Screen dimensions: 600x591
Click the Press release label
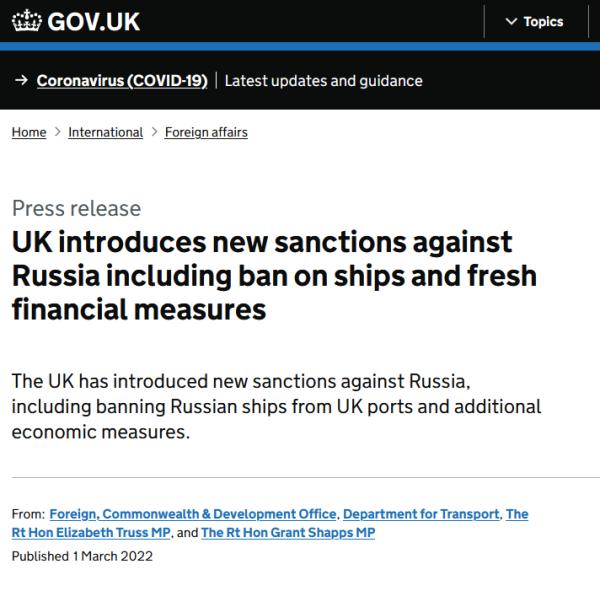76,209
